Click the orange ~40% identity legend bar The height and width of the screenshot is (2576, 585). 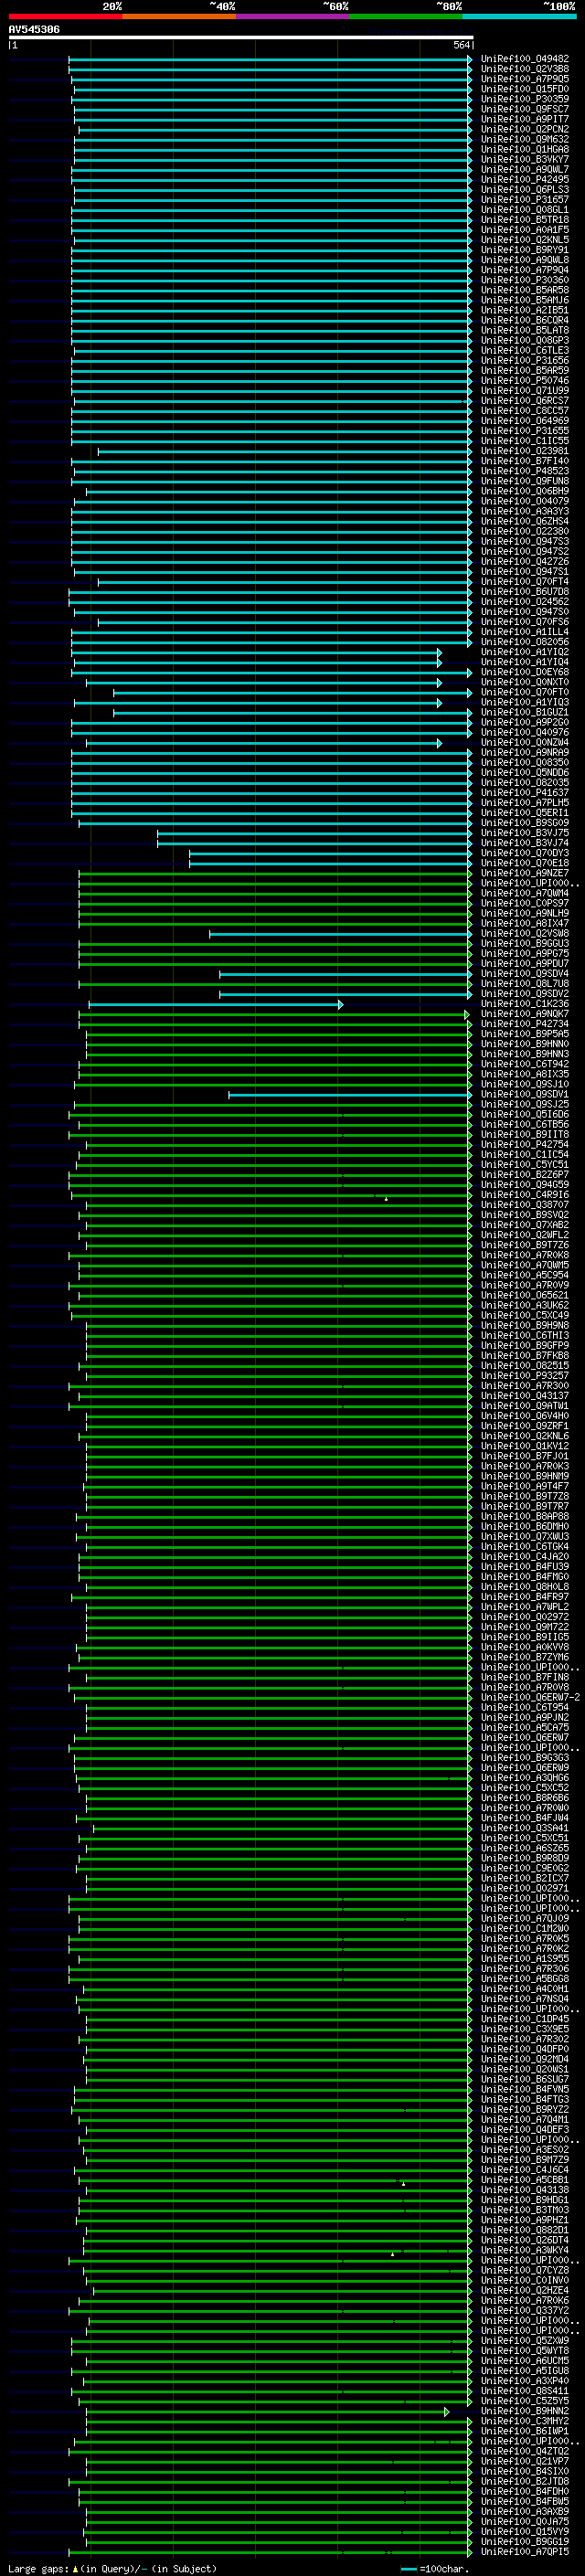click(179, 16)
